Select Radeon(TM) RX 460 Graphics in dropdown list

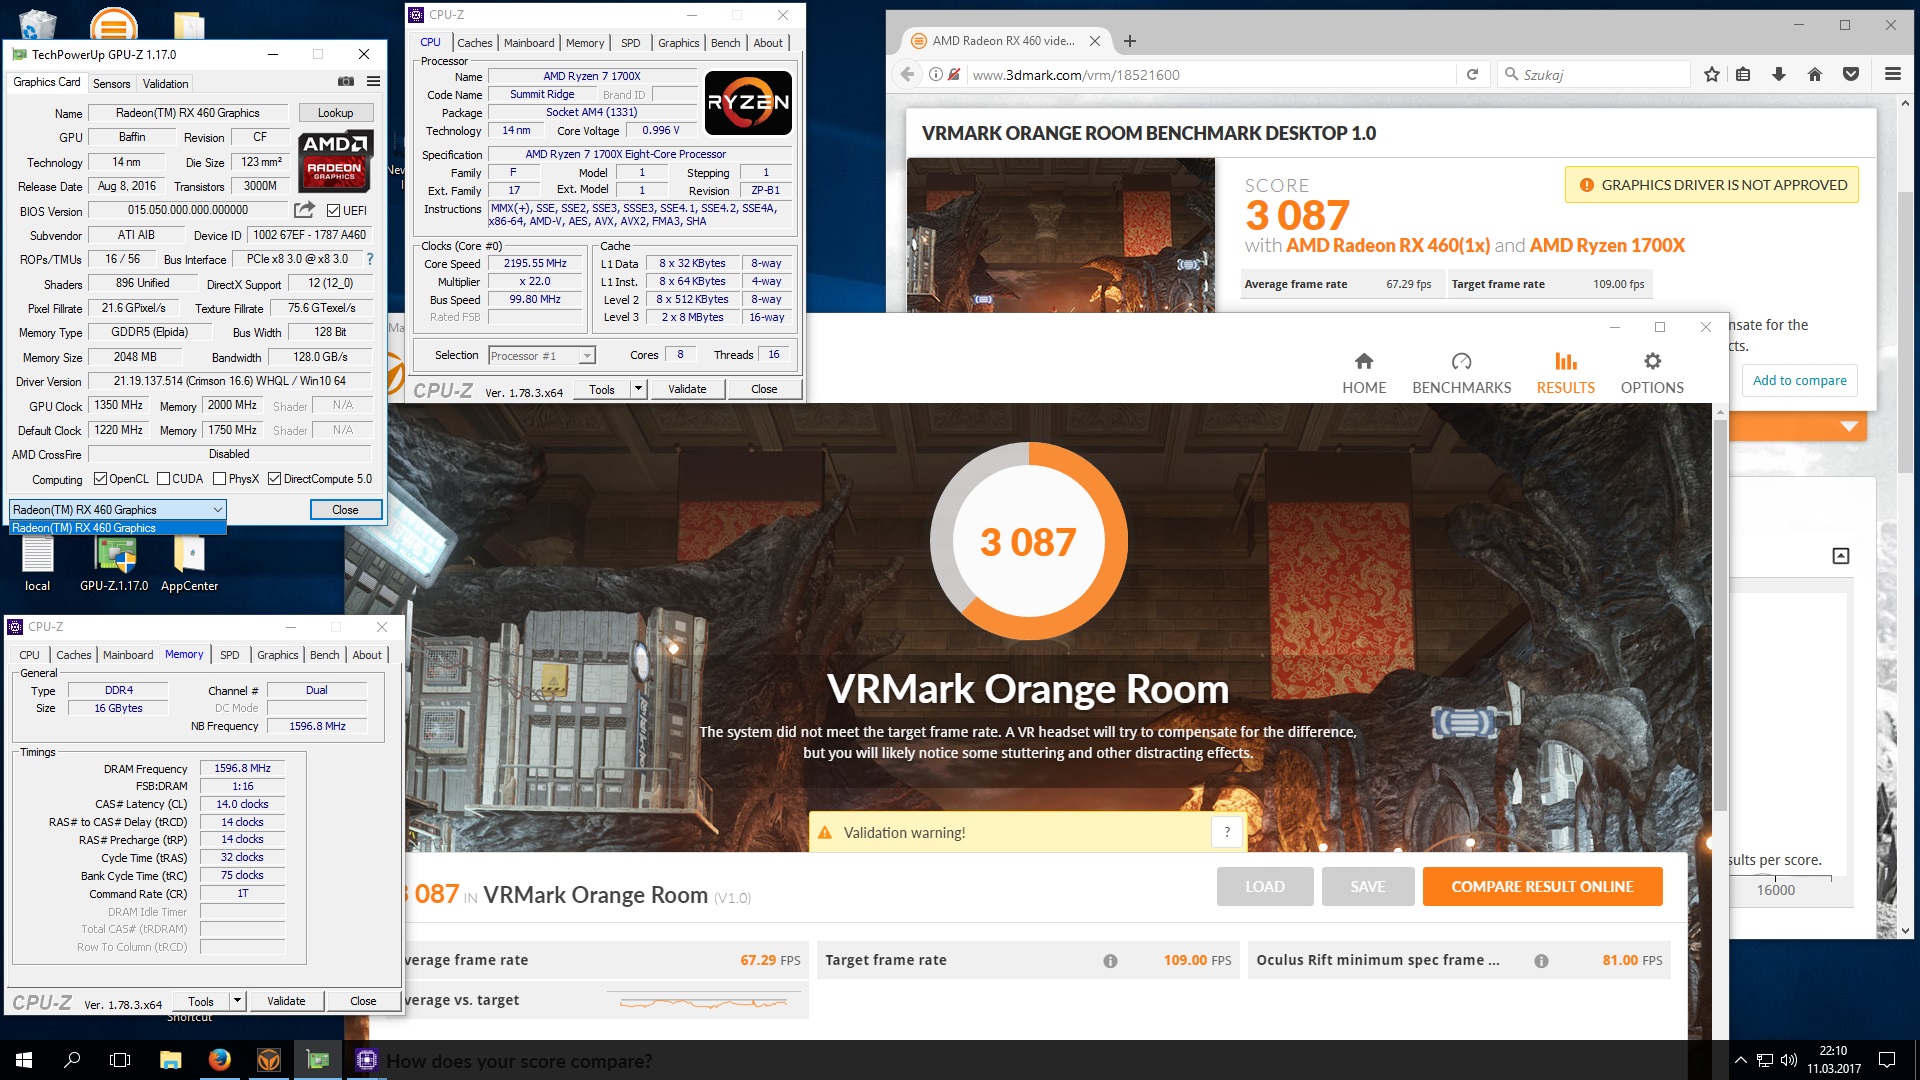[118, 528]
